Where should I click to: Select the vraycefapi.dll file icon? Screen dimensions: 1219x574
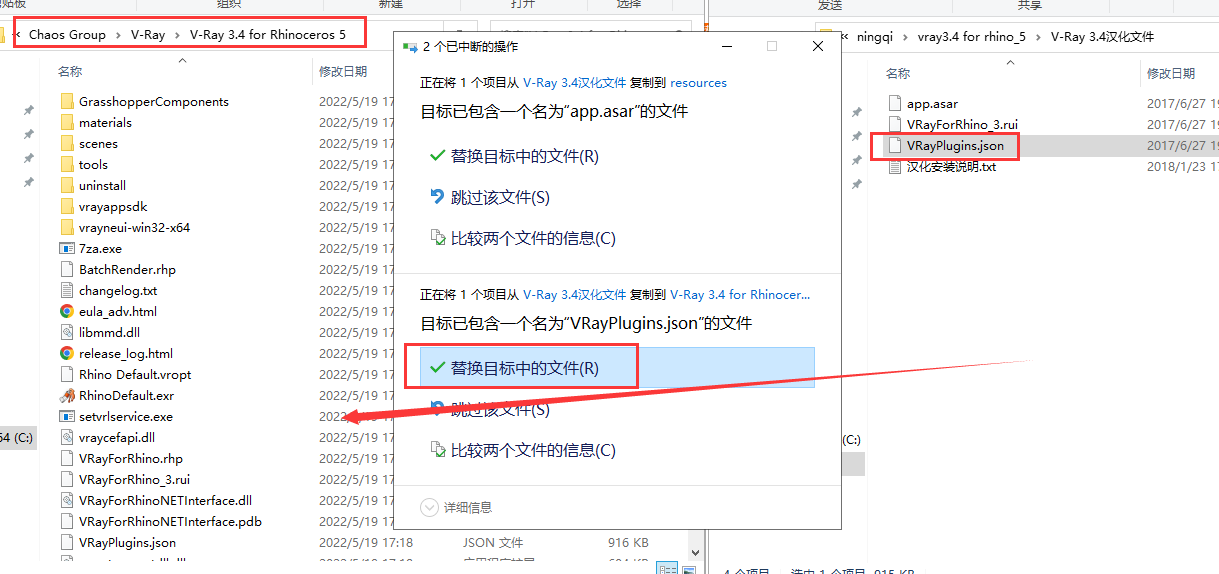point(67,437)
